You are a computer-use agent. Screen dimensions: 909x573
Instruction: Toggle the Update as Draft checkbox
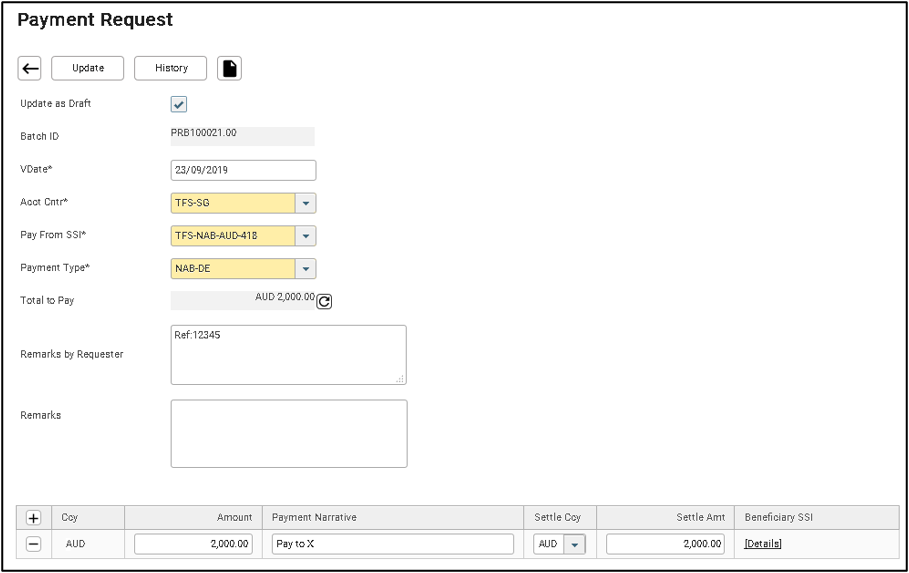point(179,104)
